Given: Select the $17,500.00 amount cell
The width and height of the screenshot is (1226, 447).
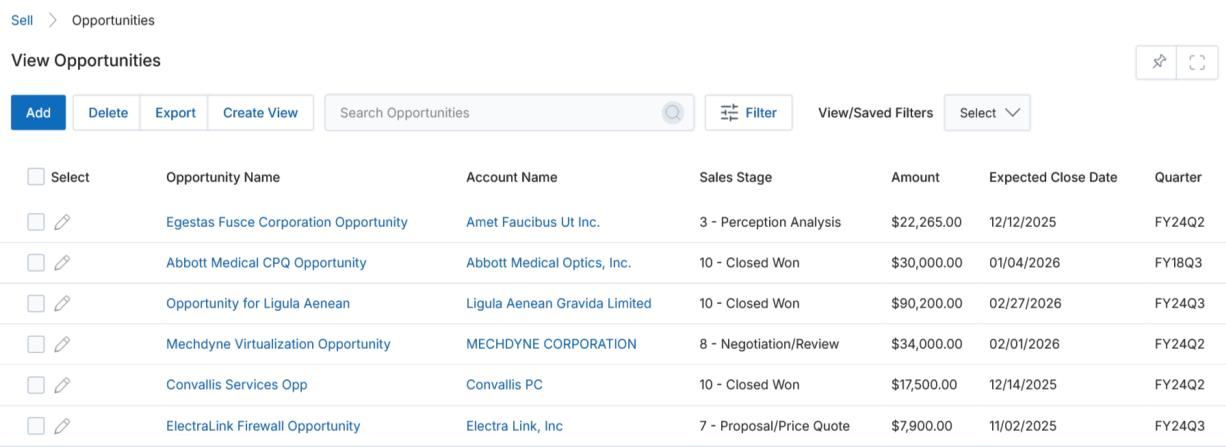Looking at the screenshot, I should point(924,385).
